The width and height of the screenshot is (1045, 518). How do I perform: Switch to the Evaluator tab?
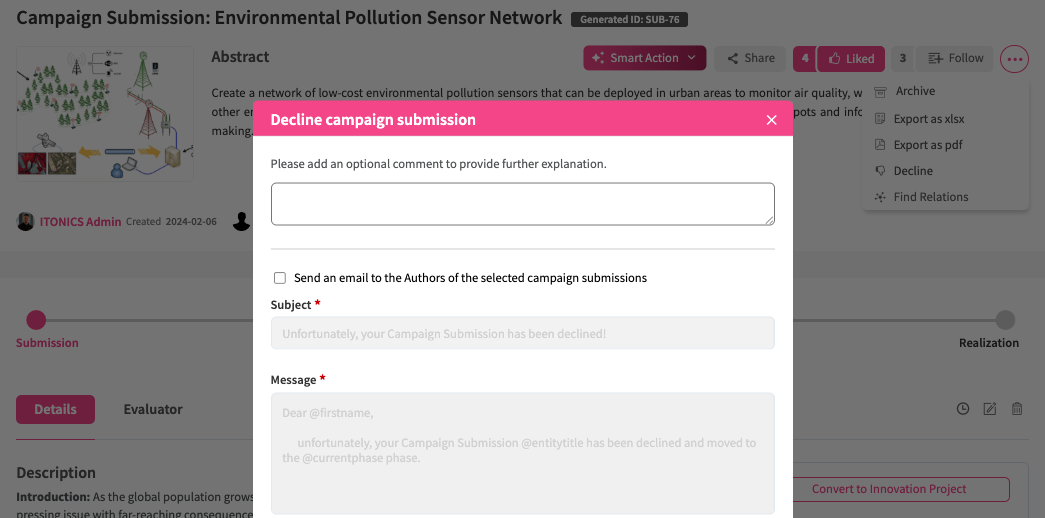[153, 409]
